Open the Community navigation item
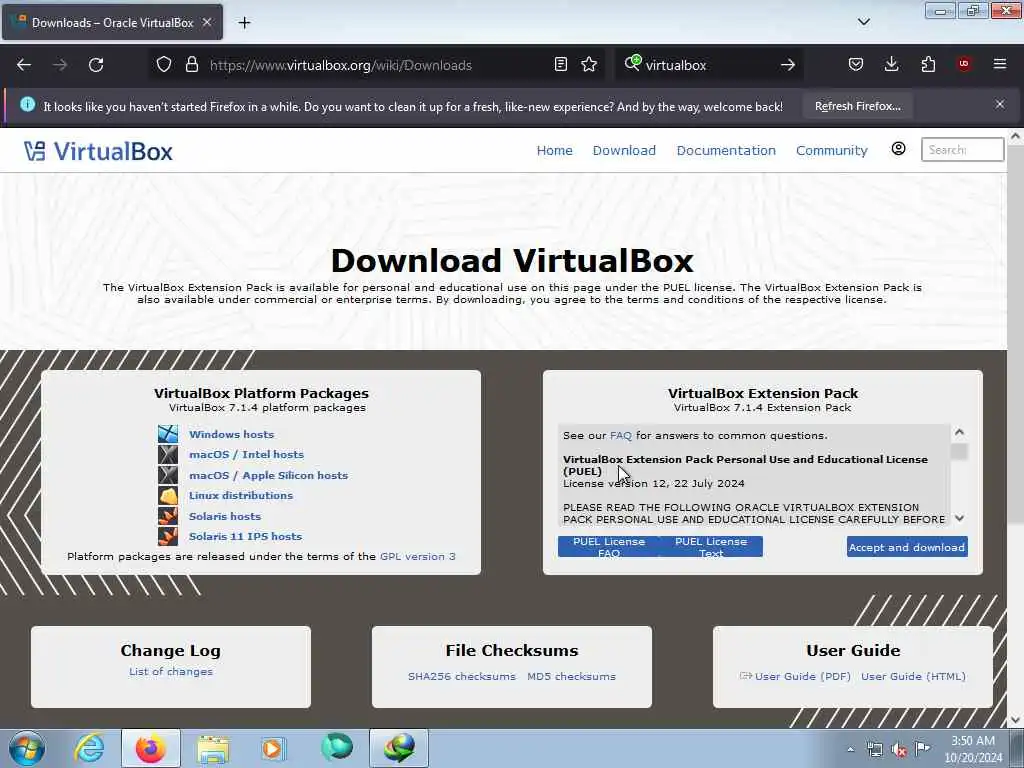The height and width of the screenshot is (768, 1024). (831, 150)
